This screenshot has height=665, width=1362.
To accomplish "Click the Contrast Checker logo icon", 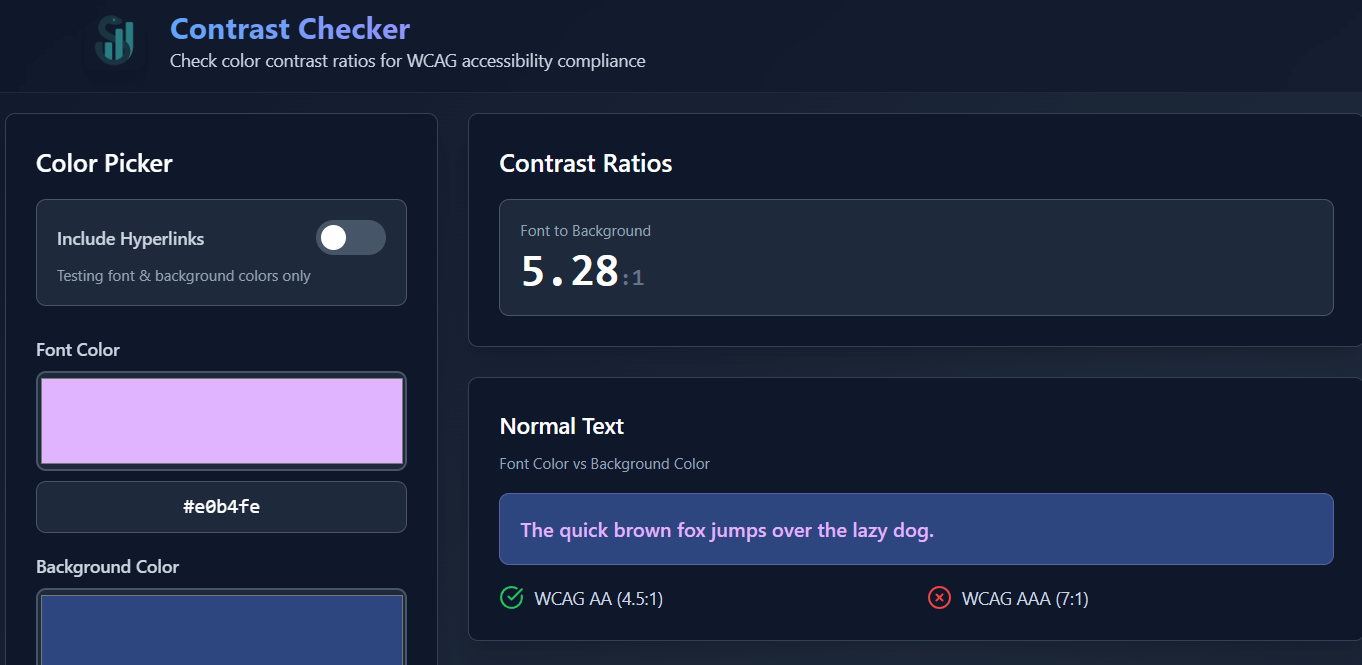I will click(114, 42).
